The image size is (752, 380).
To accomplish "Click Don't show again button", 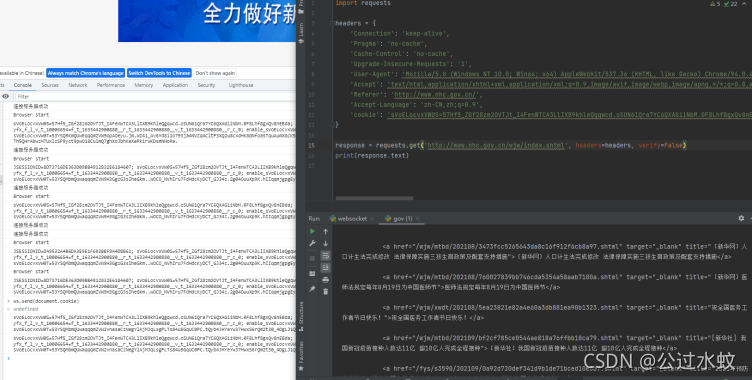I will [x=215, y=73].
